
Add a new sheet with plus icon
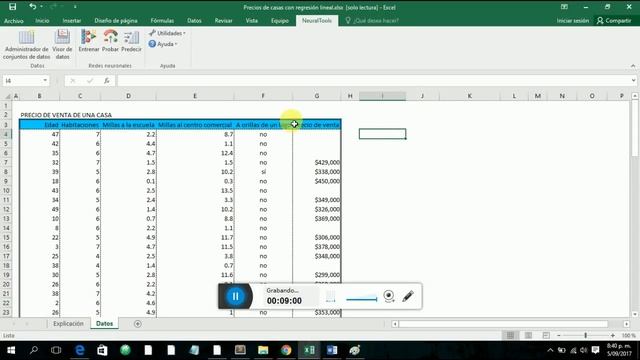[x=138, y=324]
